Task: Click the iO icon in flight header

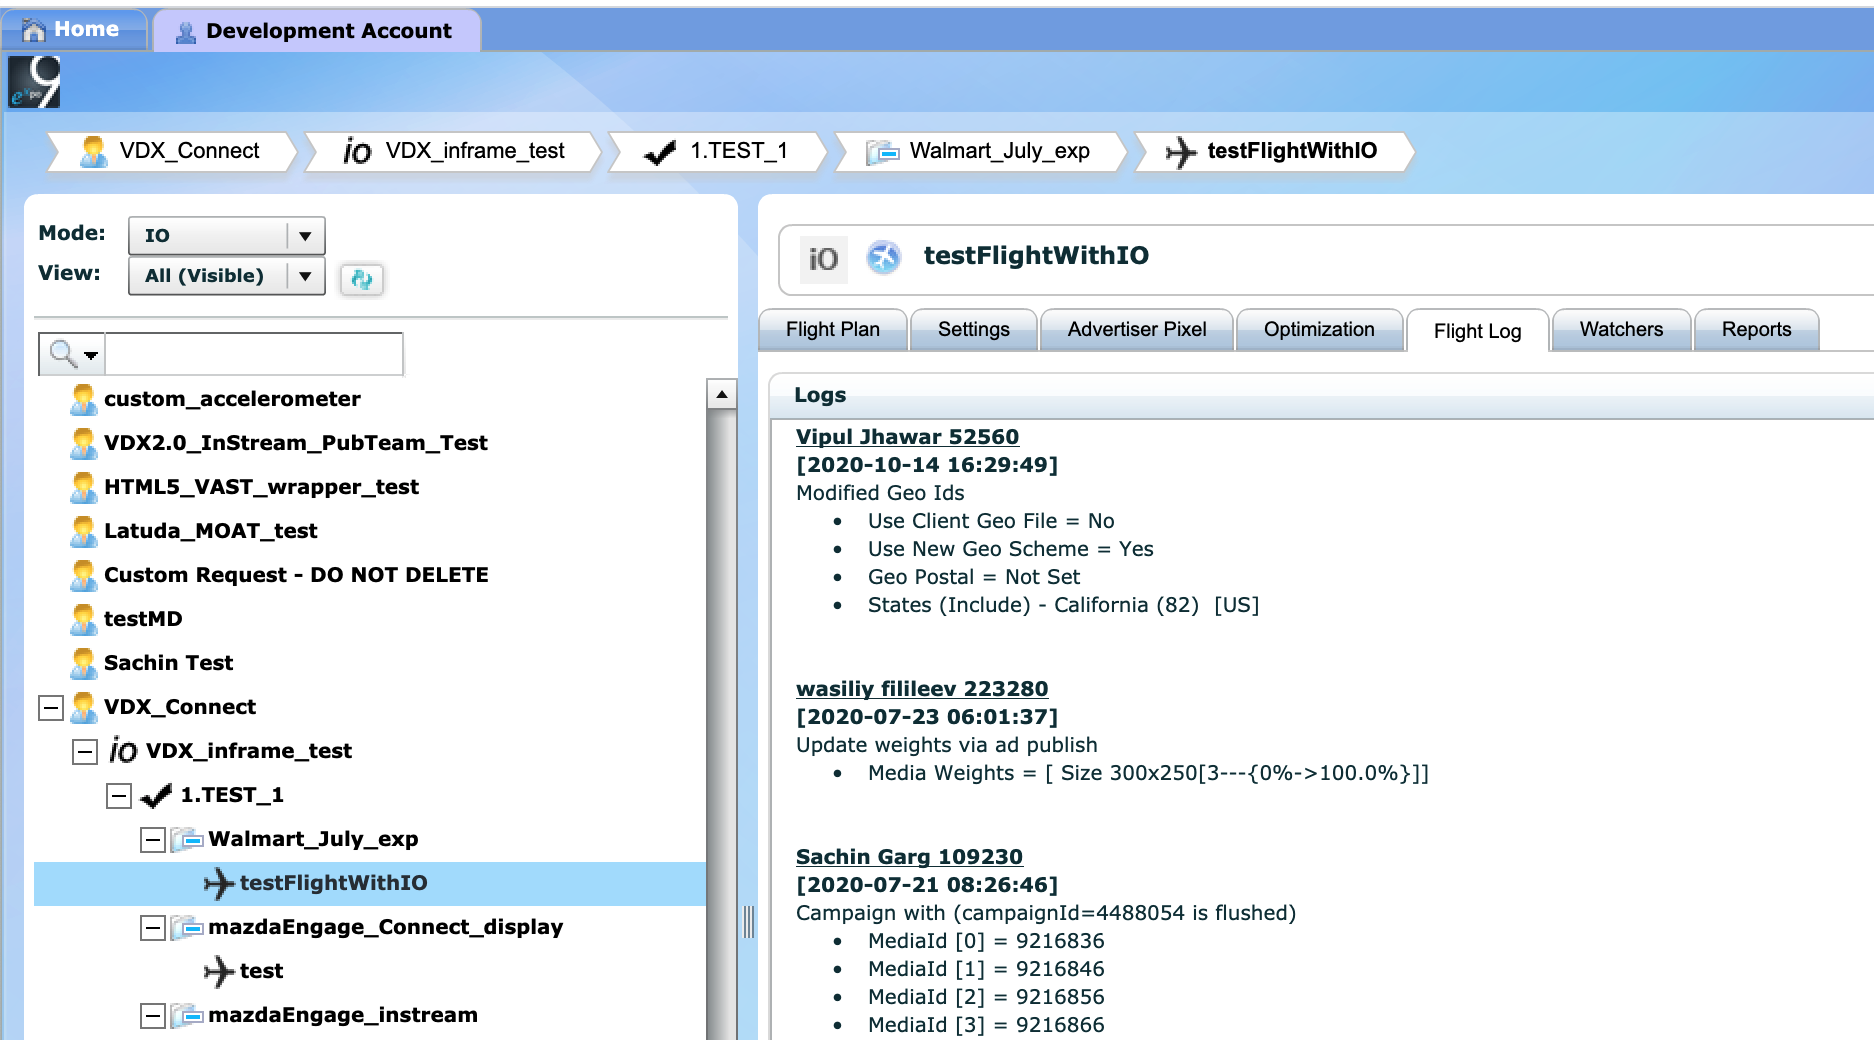Action: (823, 259)
